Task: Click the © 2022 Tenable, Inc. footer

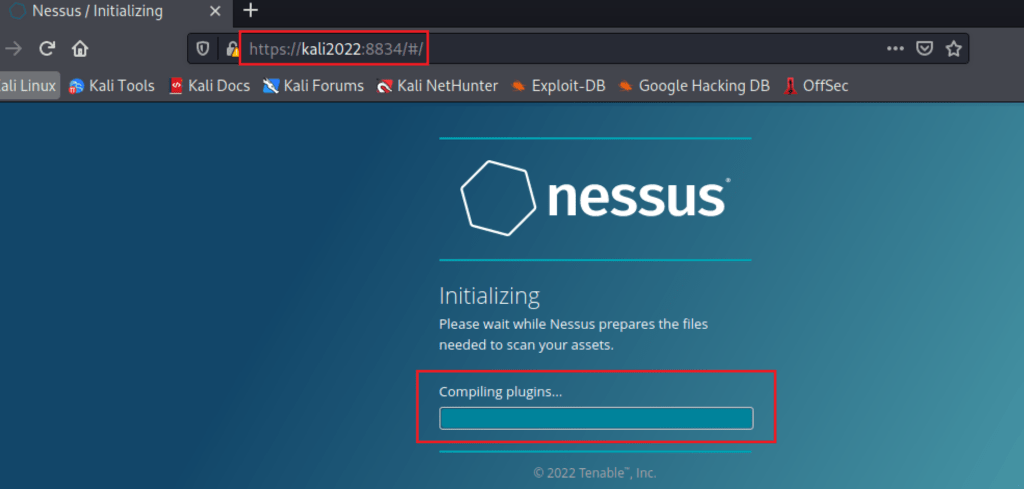Action: tap(595, 473)
